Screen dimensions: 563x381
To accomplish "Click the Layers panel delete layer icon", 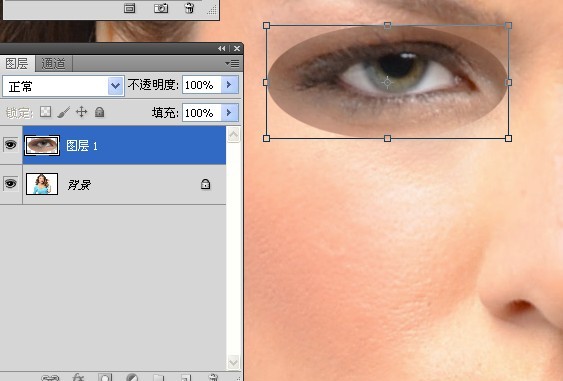I will coord(213,377).
